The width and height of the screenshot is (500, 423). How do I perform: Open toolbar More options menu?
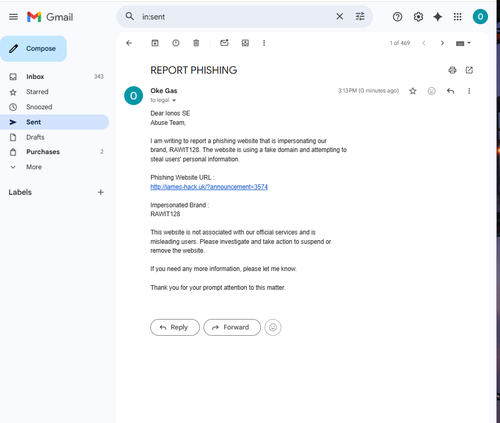[x=264, y=43]
